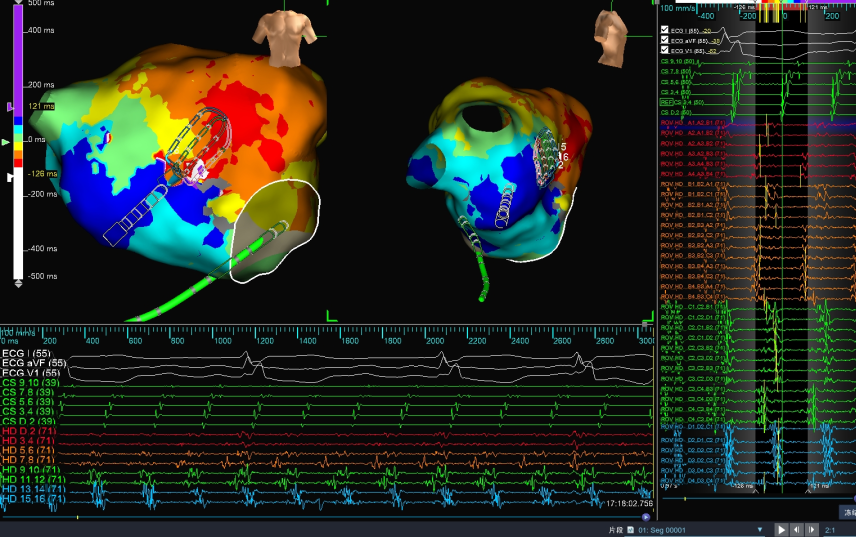Click the 121 ms value on the color scale
Screen dimensions: 856x537
(41, 106)
